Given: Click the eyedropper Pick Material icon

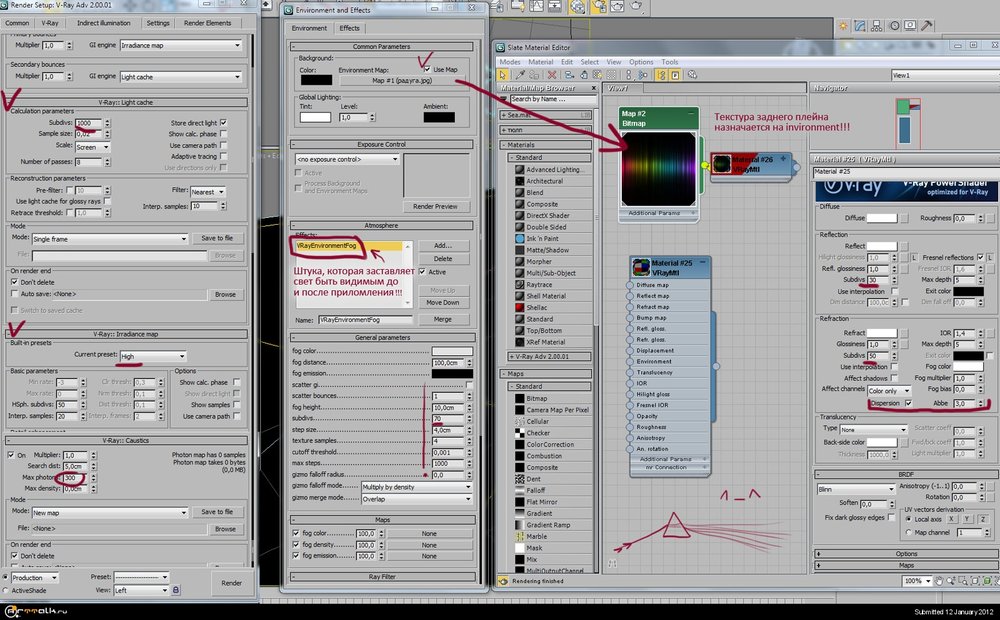Looking at the screenshot, I should (x=520, y=75).
